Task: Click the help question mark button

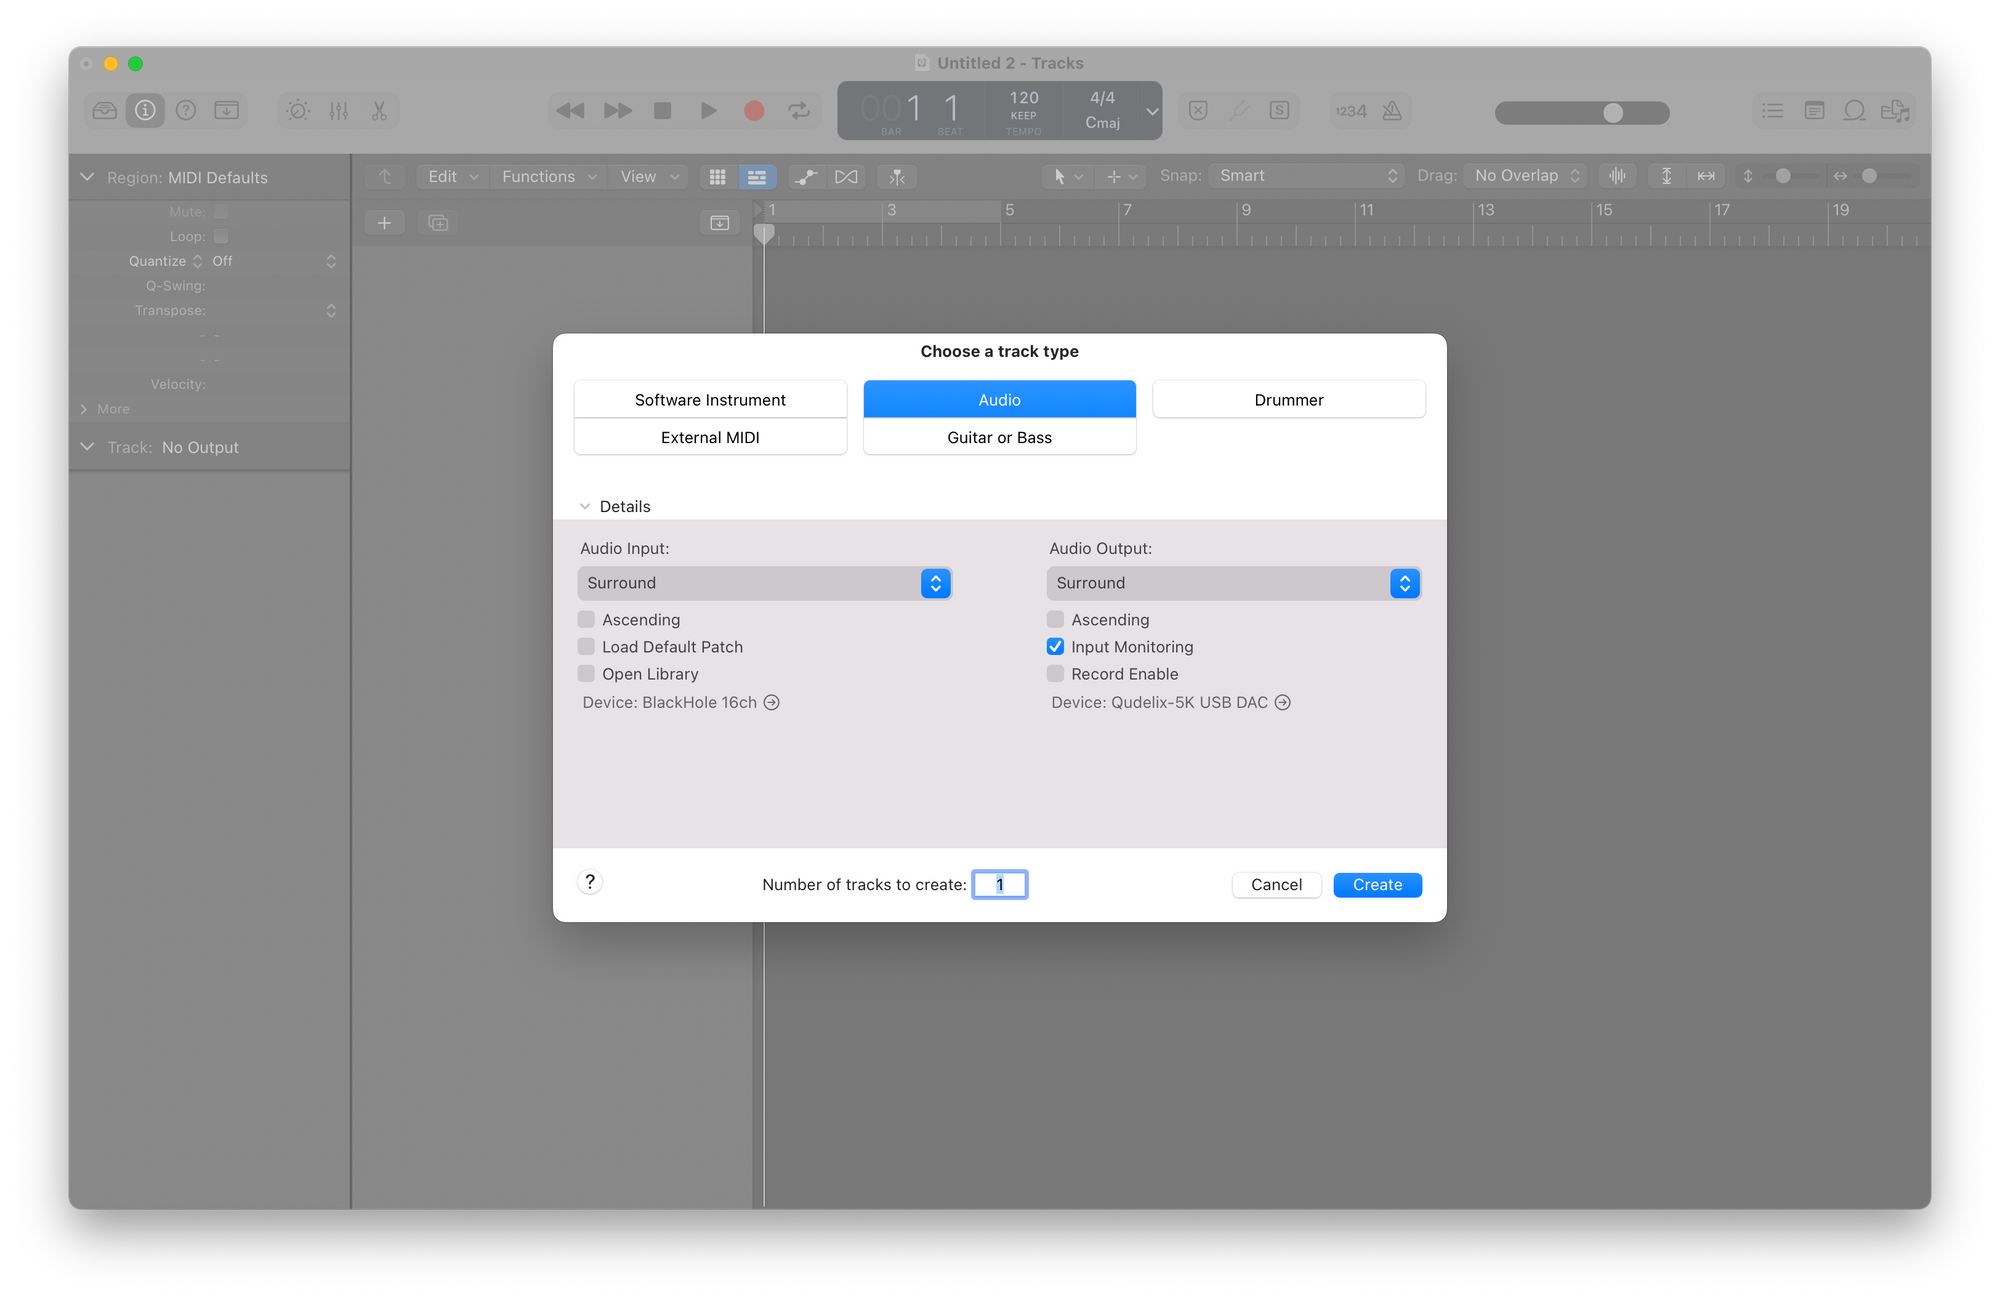Action: coord(590,882)
